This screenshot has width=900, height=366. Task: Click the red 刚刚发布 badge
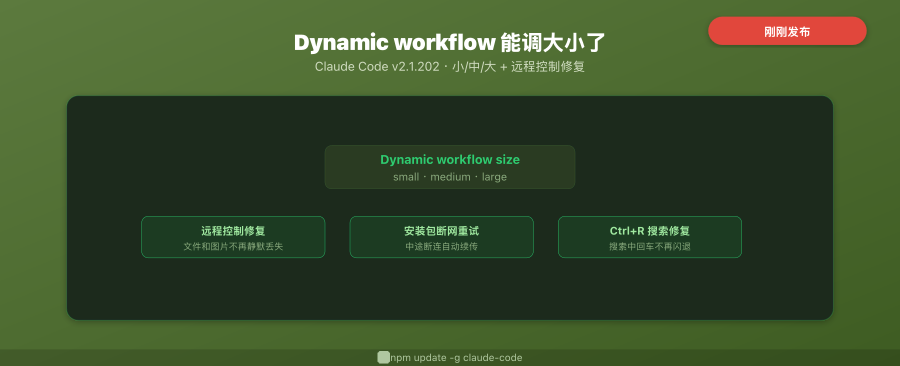(787, 31)
